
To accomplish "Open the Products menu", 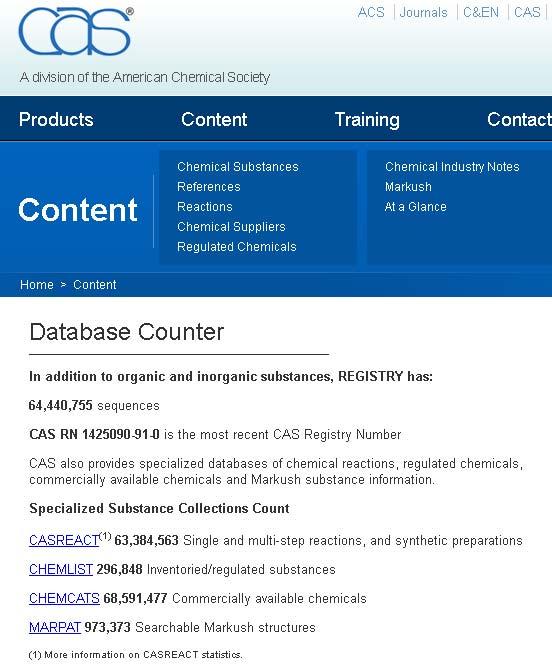I will pos(56,119).
